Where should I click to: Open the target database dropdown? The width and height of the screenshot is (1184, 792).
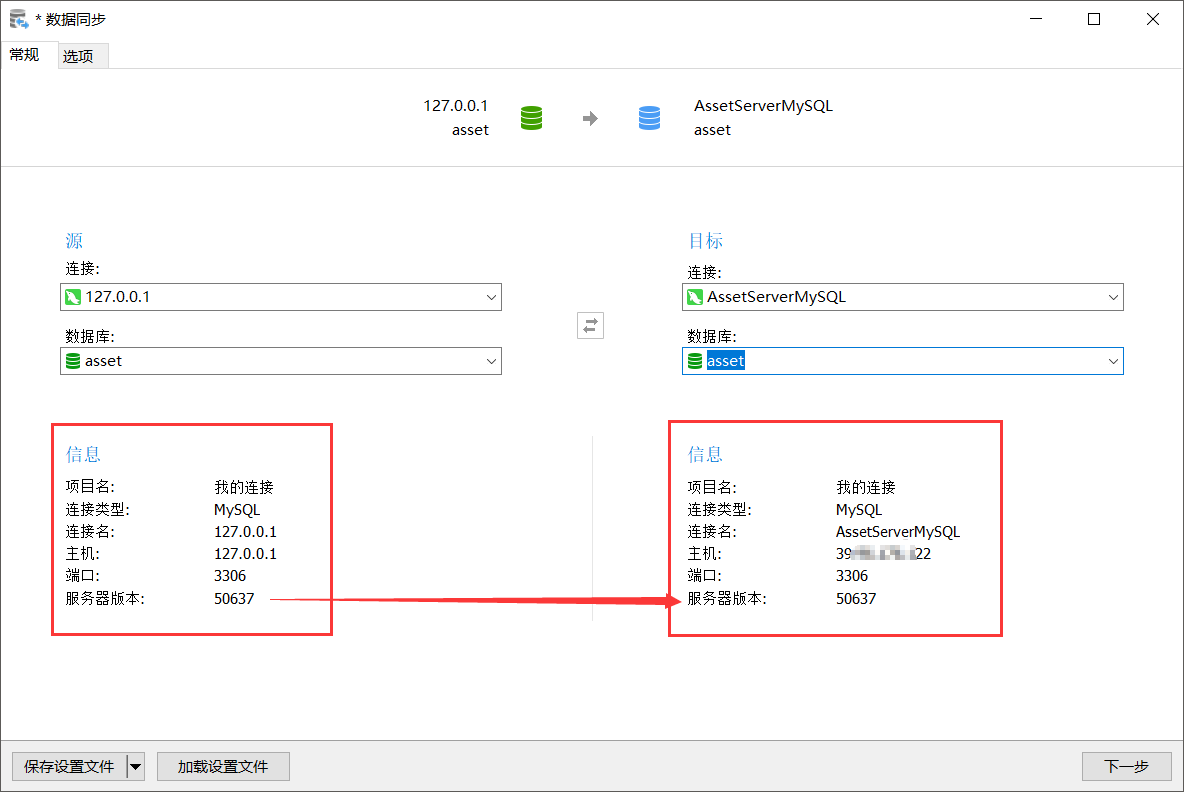[x=1112, y=361]
